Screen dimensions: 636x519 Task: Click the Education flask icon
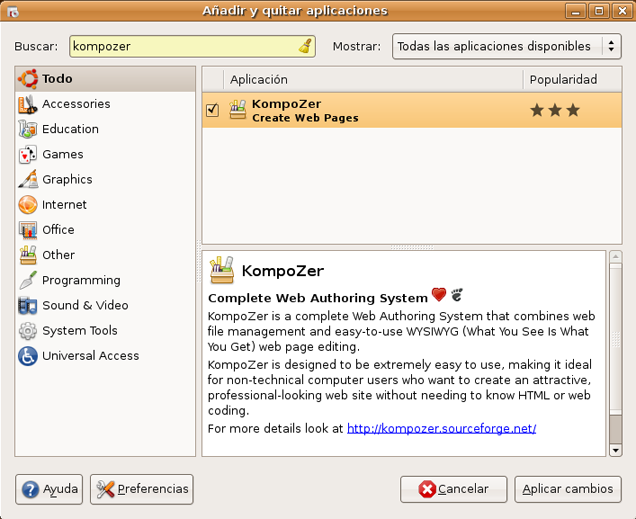pos(28,129)
